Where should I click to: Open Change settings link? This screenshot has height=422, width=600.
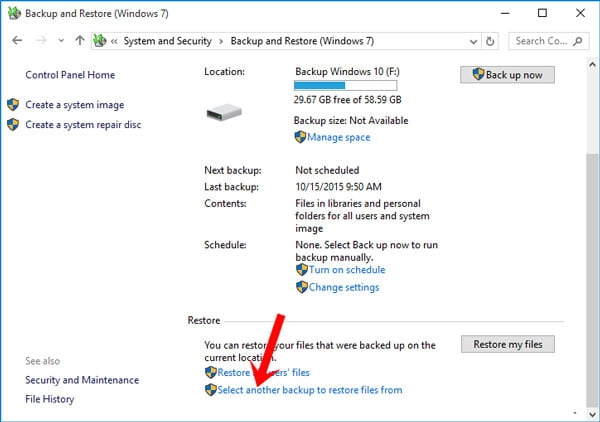pos(344,287)
